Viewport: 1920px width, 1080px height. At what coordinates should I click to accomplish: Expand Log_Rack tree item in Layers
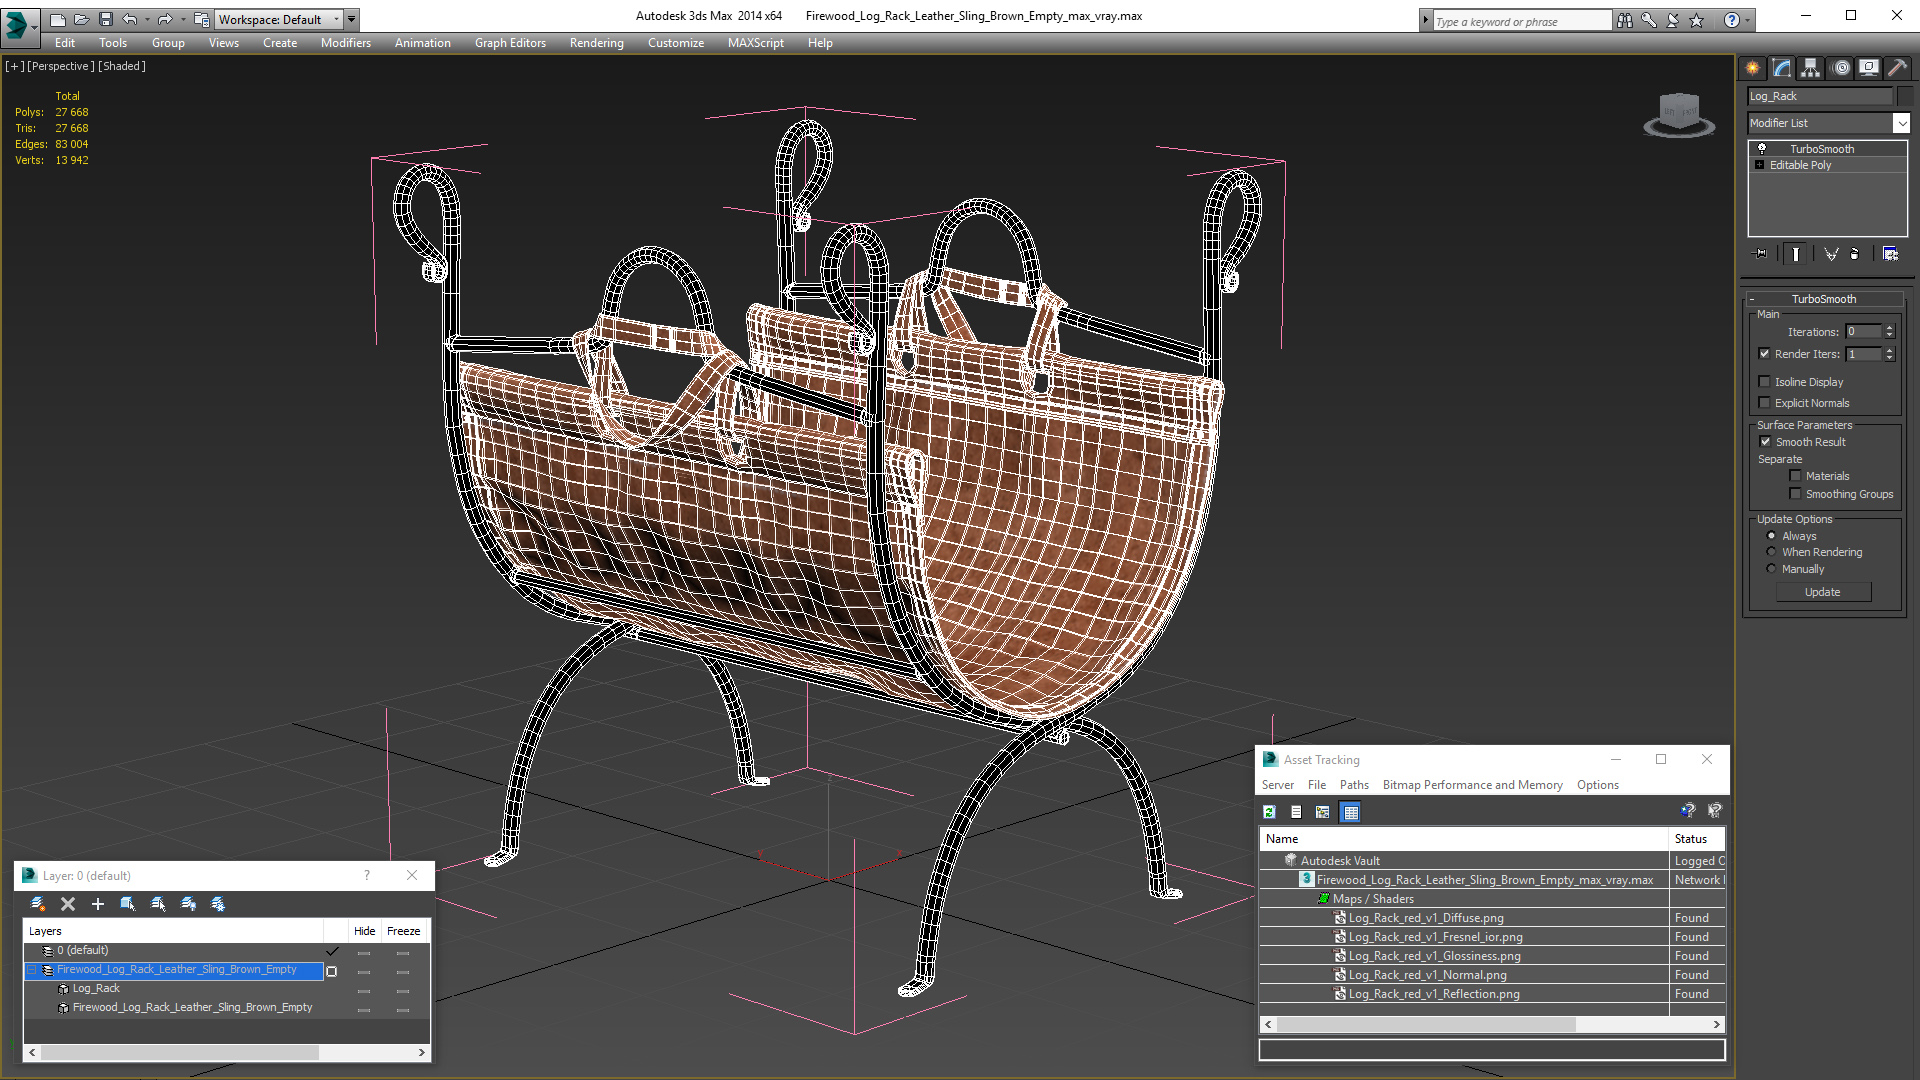[x=63, y=988]
